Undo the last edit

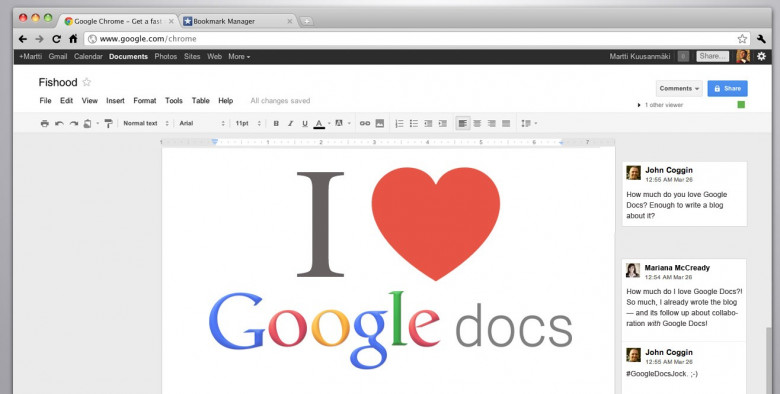[x=59, y=123]
